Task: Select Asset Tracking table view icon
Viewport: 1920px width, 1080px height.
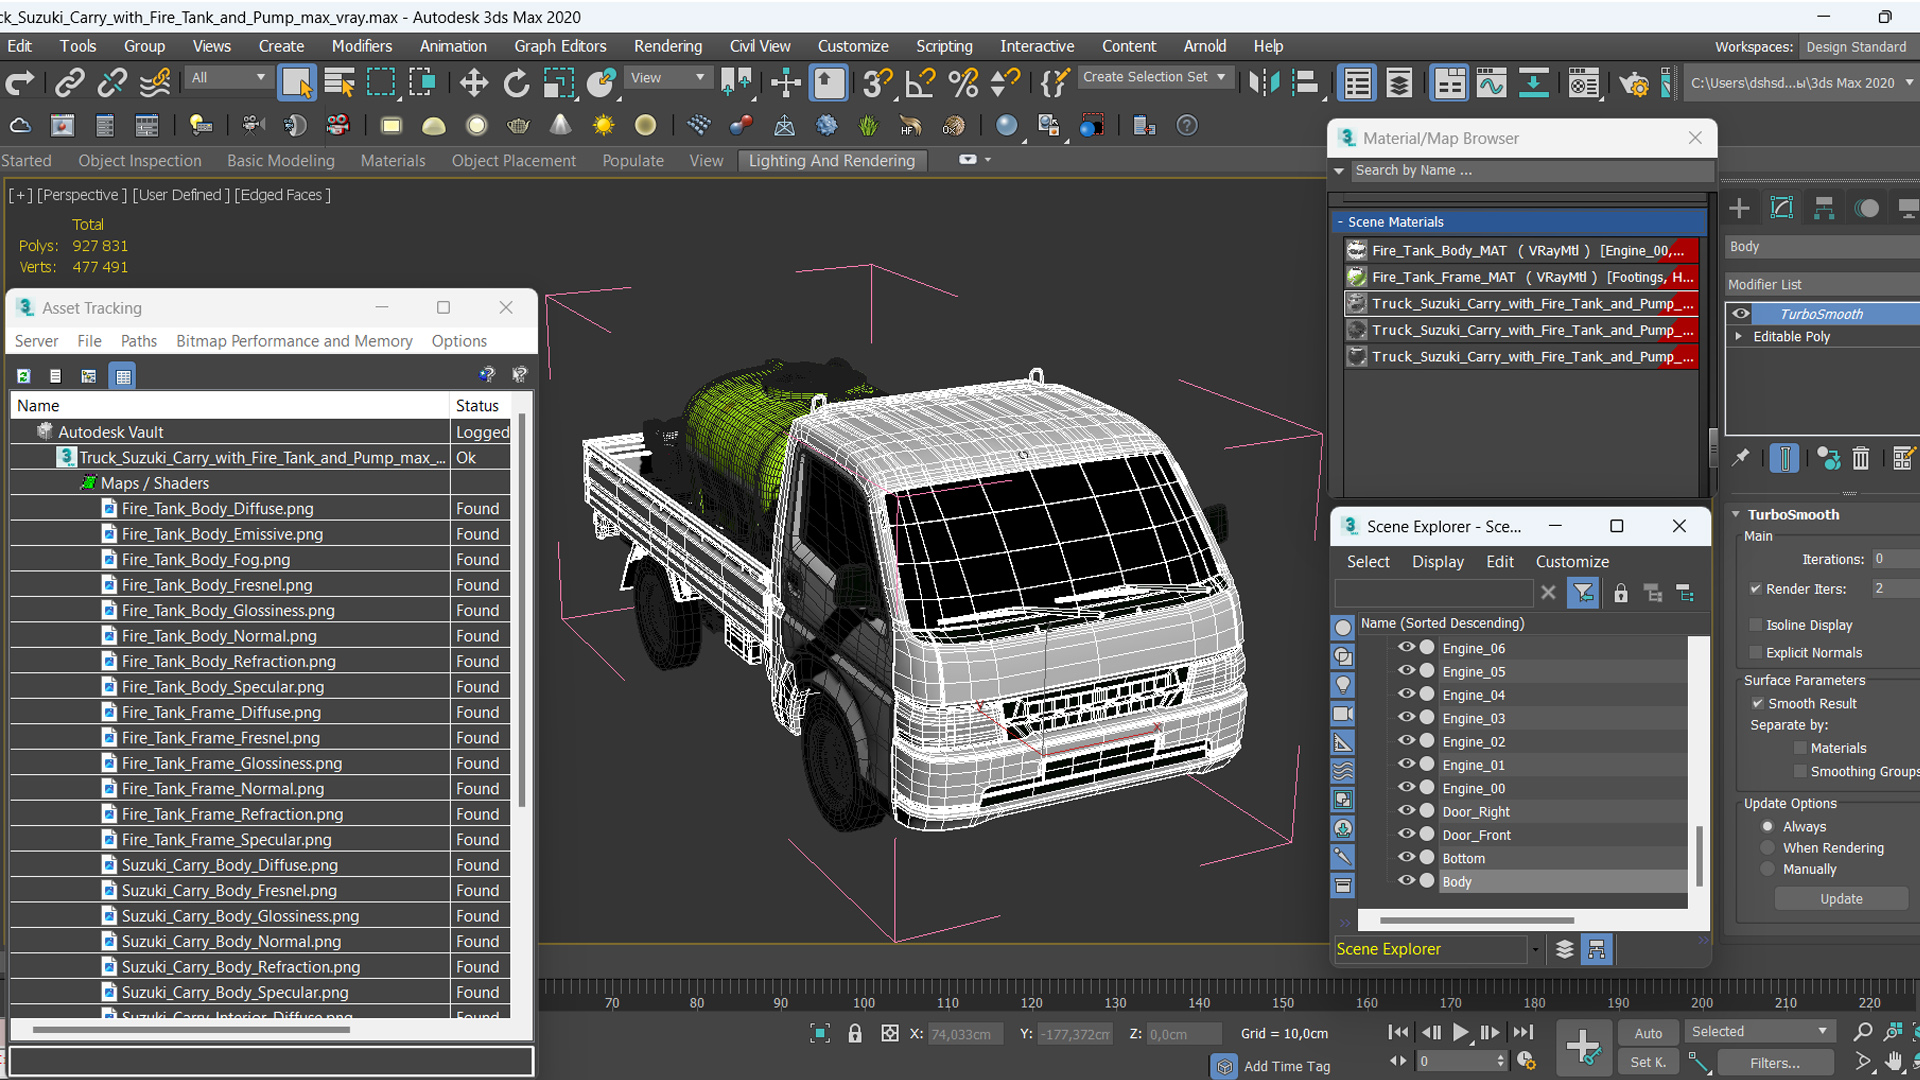Action: click(x=122, y=376)
